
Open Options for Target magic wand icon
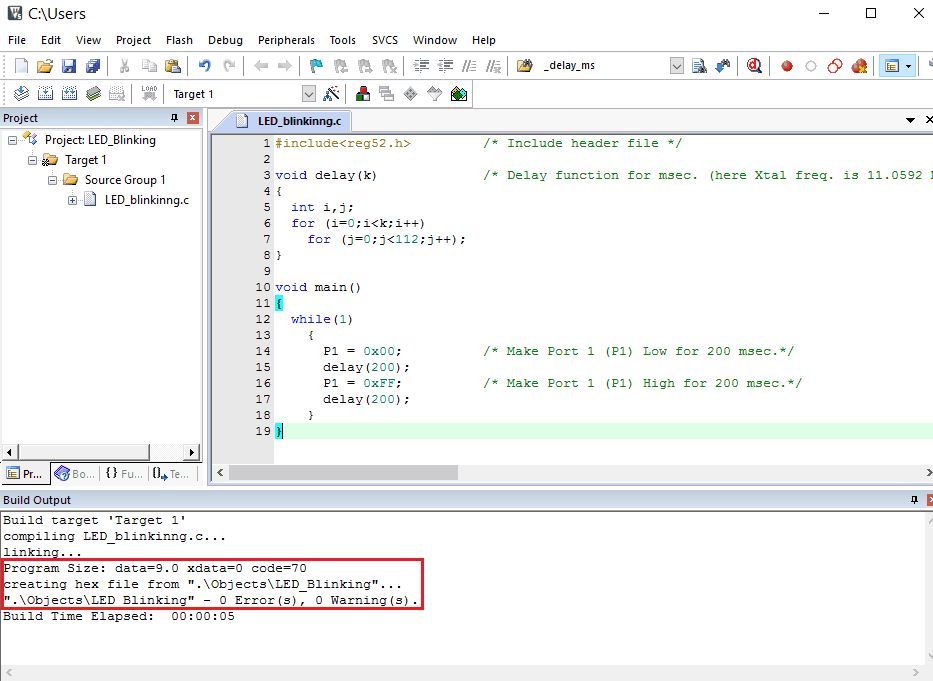332,94
